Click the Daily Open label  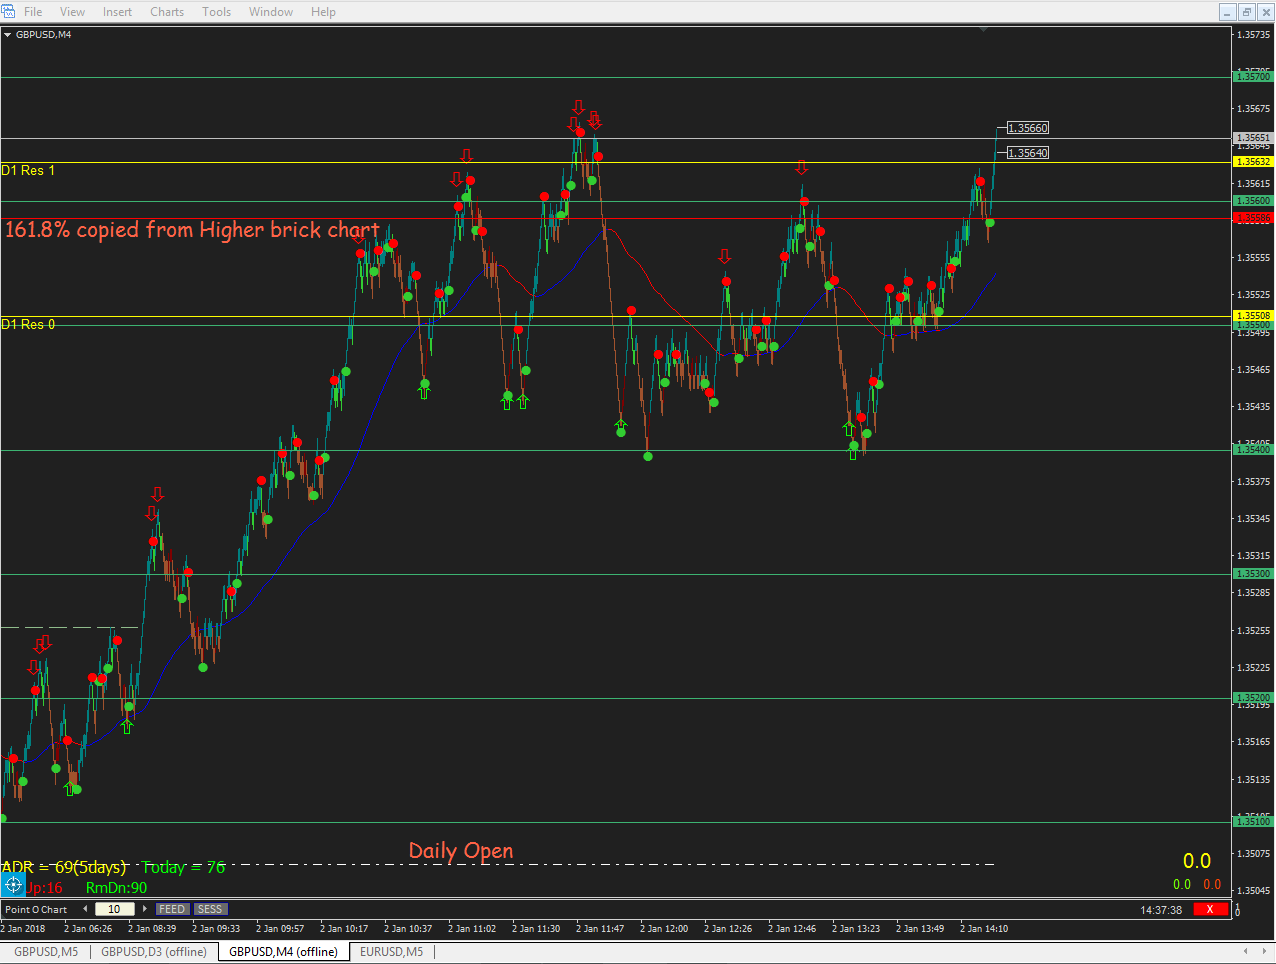coord(461,851)
